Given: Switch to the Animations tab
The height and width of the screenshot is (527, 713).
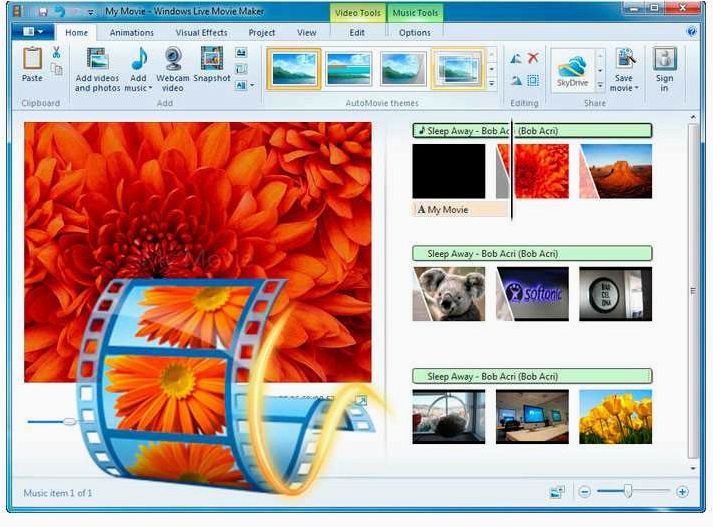Looking at the screenshot, I should click(132, 33).
